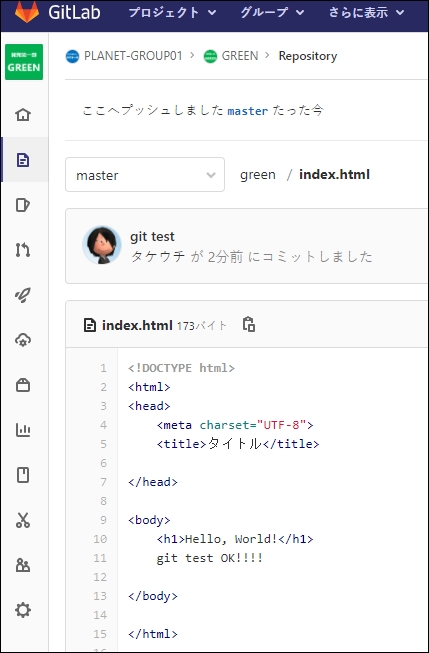Click the タケウチ author name link
The image size is (429, 653).
click(158, 257)
